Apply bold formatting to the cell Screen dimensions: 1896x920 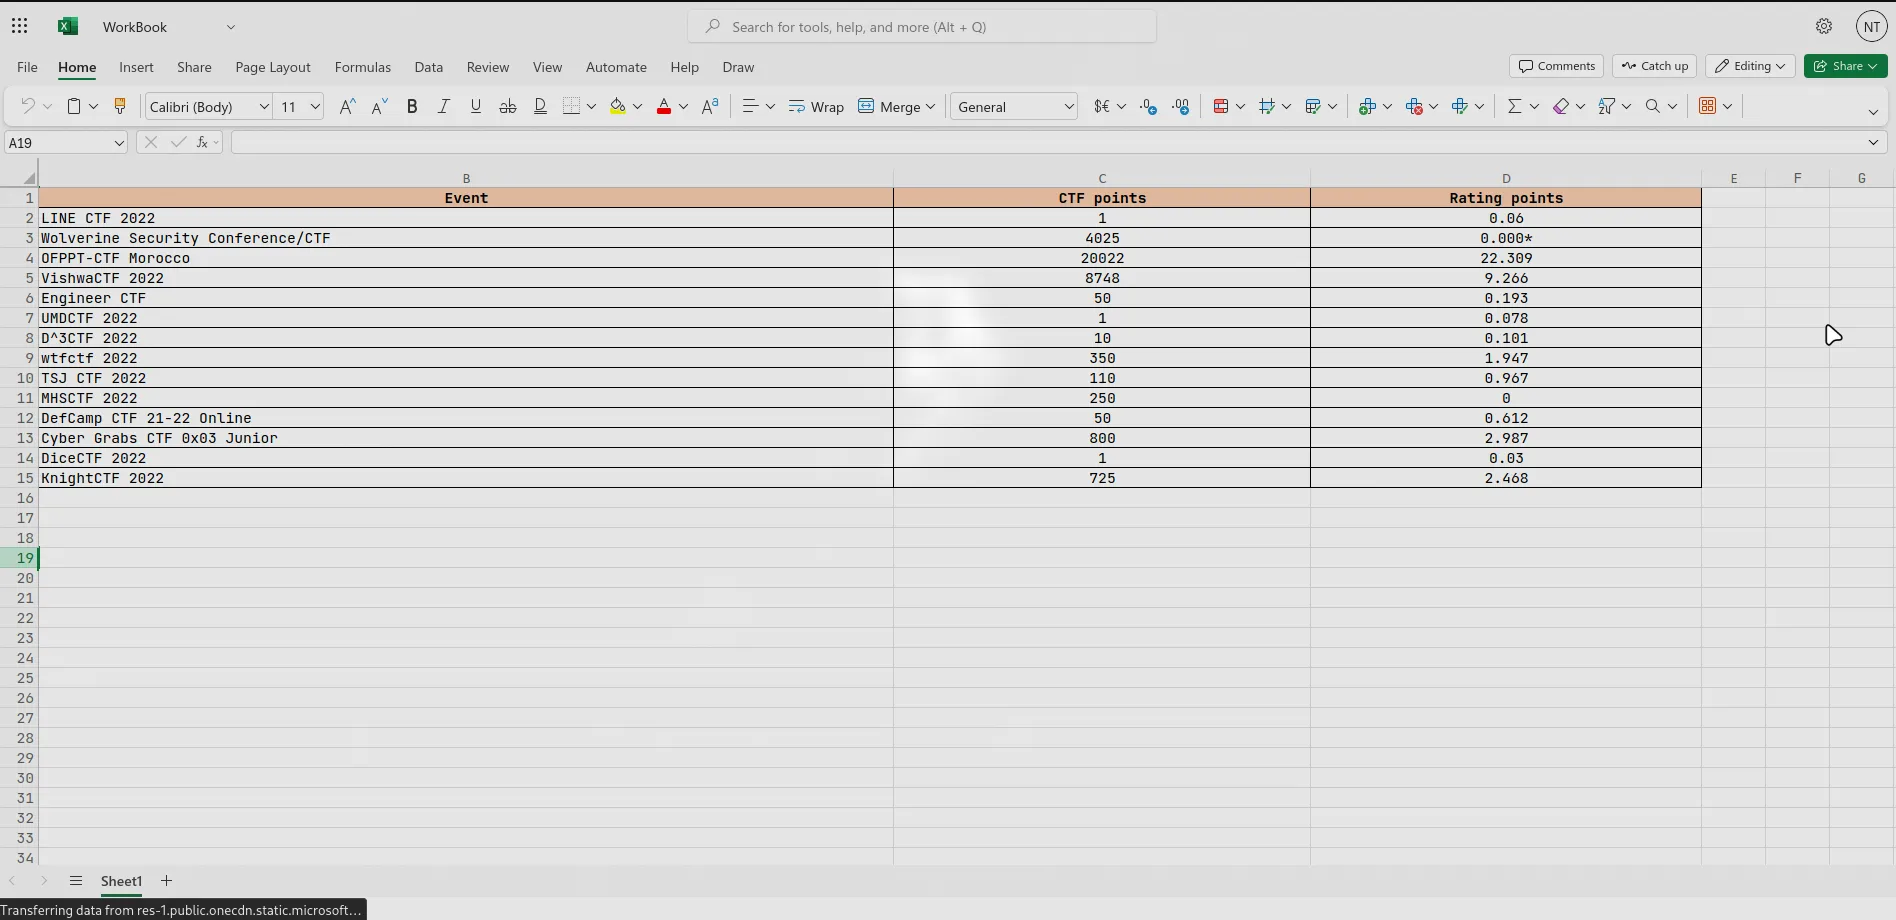[413, 106]
